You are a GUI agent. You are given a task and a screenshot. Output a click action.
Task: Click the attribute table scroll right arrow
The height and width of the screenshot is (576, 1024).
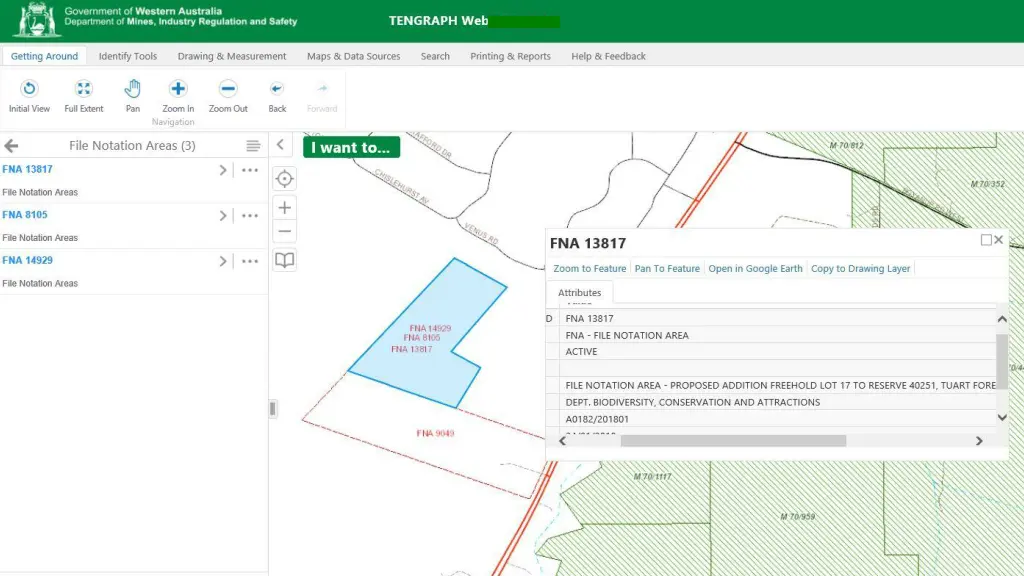tap(979, 441)
